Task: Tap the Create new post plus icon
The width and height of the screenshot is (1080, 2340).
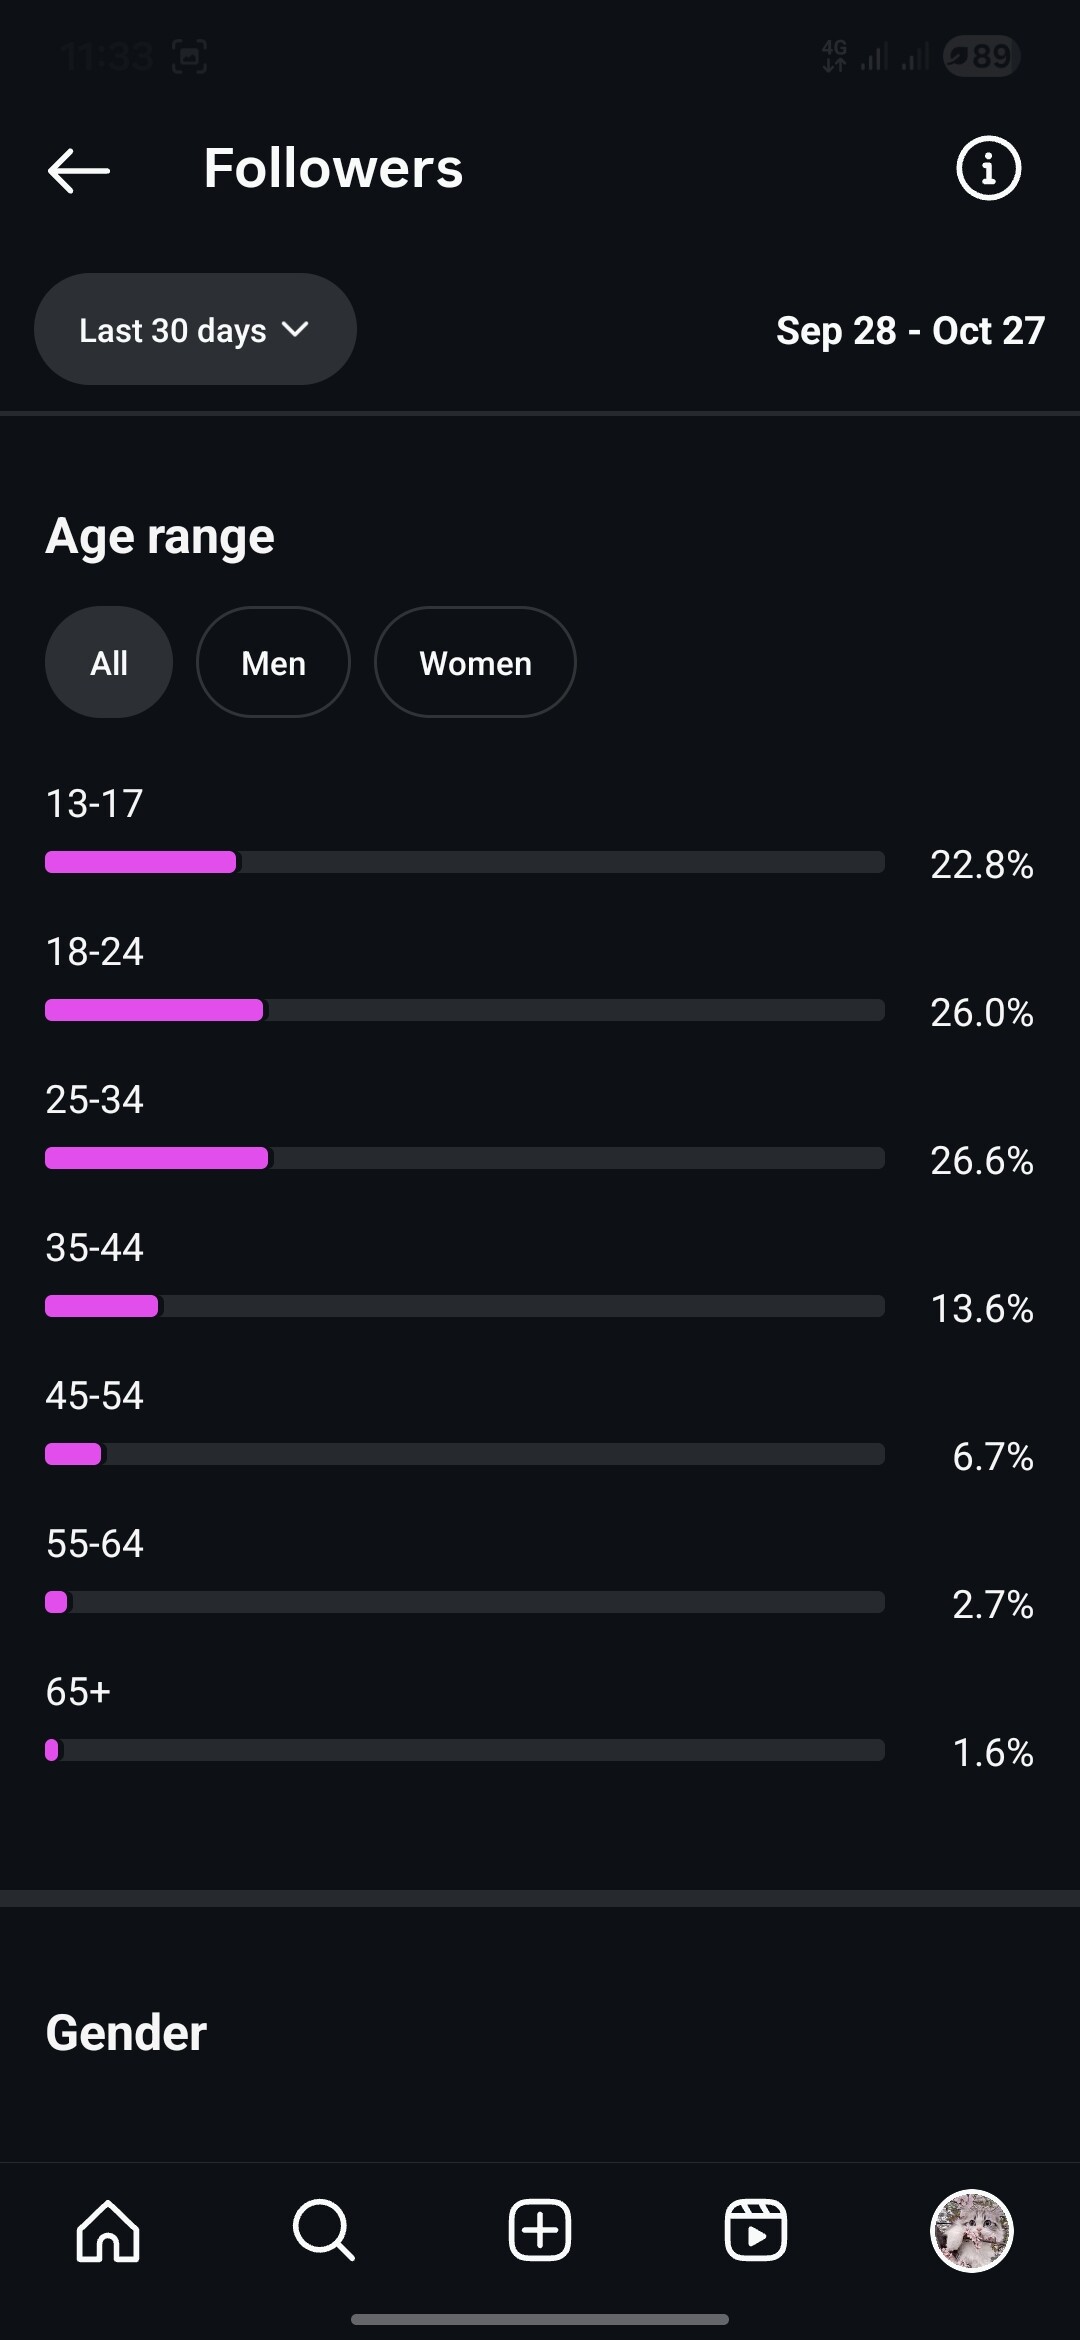Action: pos(540,2230)
